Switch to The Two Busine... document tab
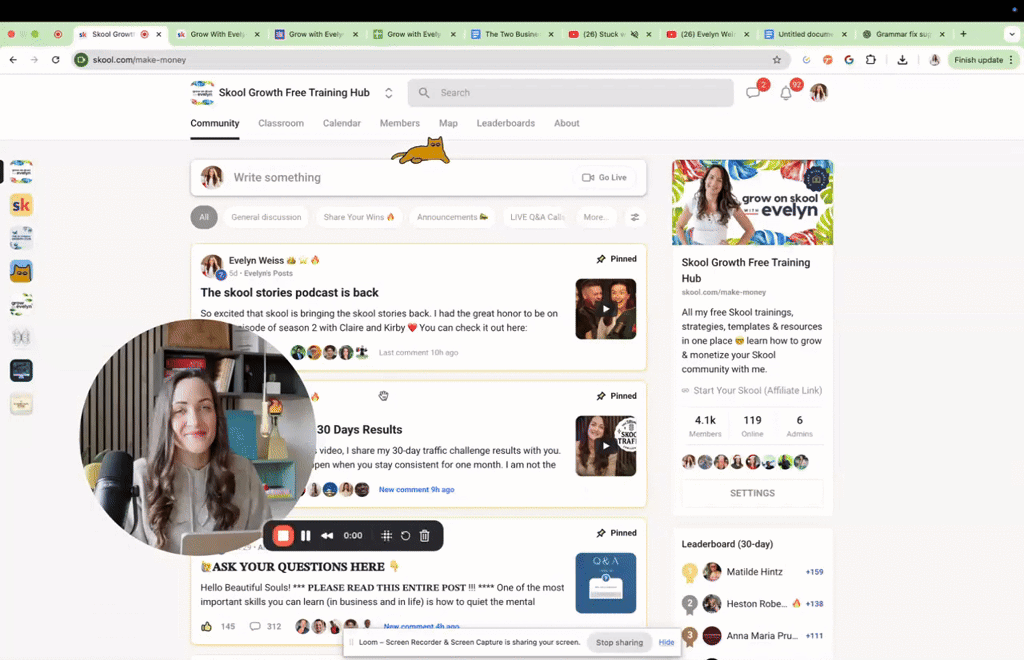Screen dimensions: 1024x660 click(511, 34)
